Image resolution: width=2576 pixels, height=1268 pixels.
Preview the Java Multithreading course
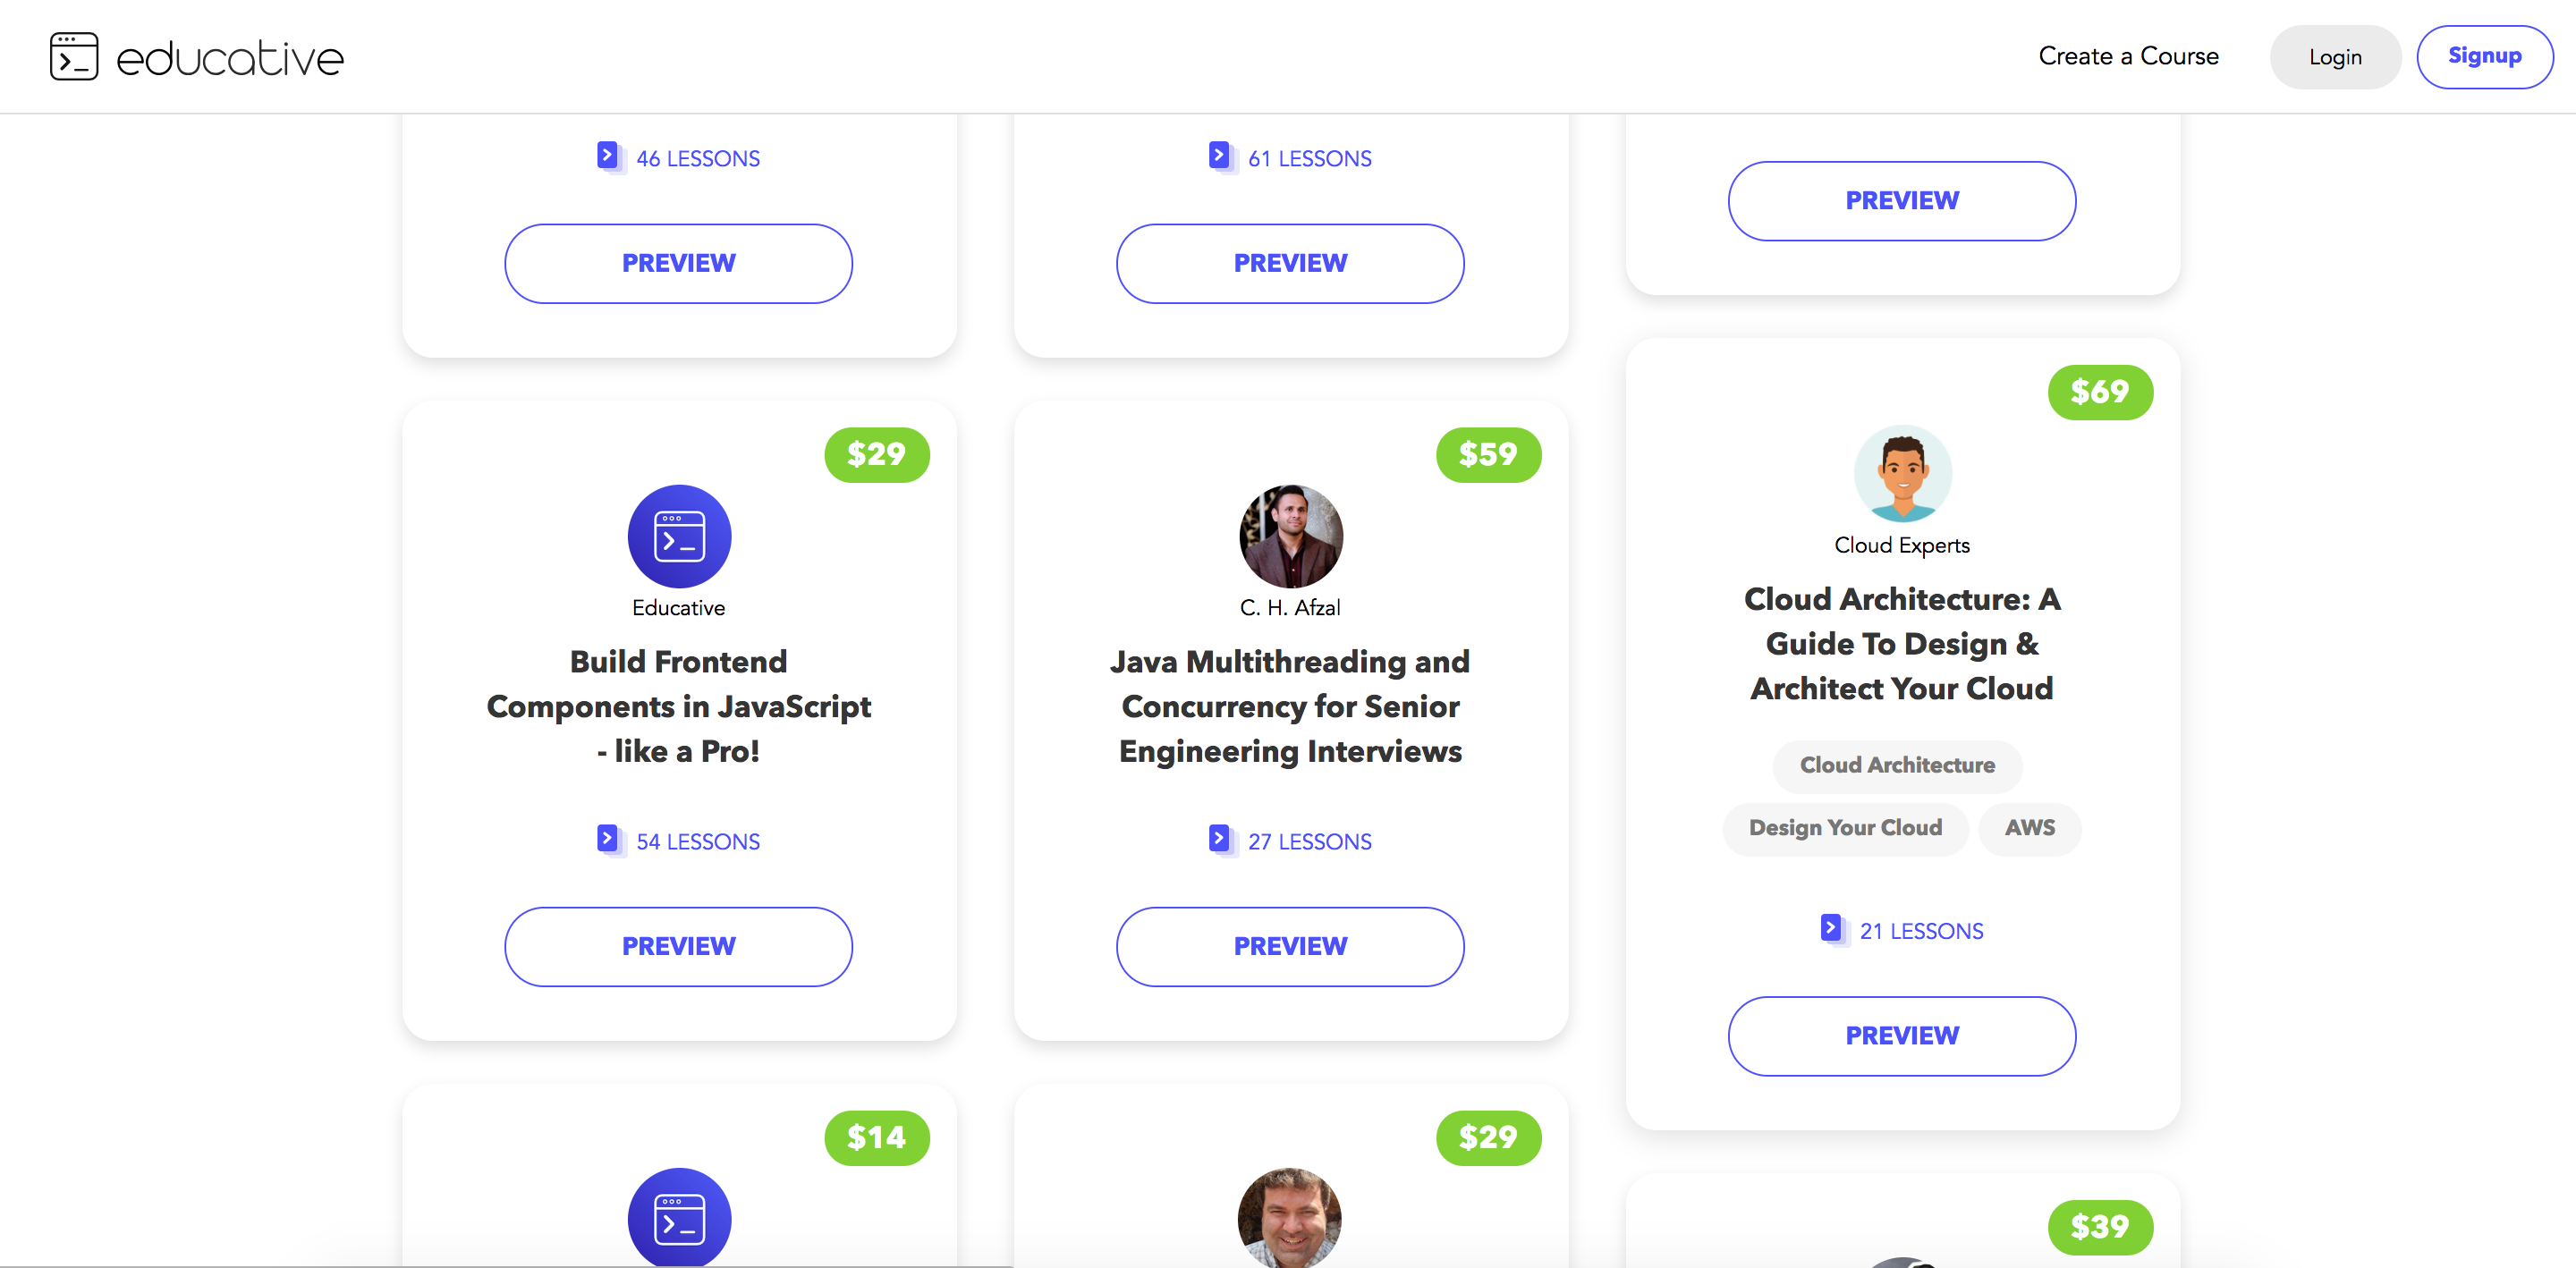1290,947
